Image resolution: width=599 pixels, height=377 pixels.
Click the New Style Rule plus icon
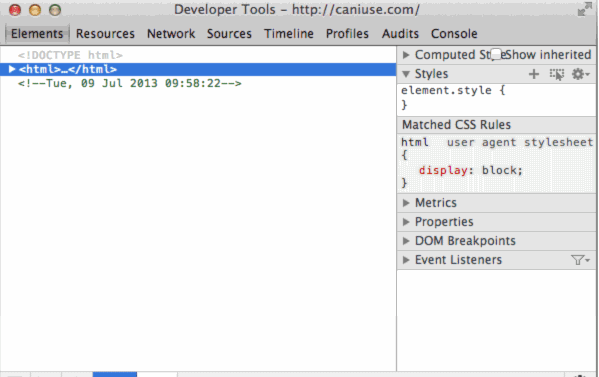(534, 74)
